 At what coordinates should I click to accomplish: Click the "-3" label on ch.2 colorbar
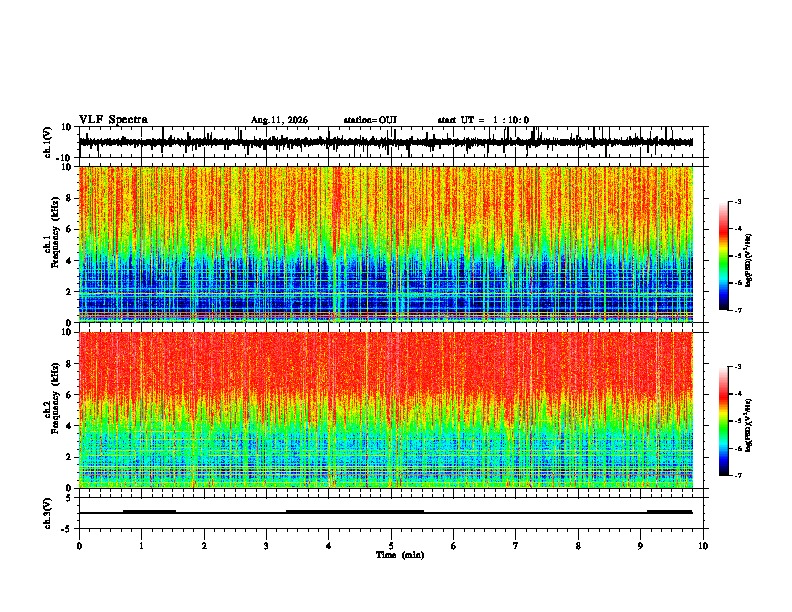pyautogui.click(x=737, y=367)
